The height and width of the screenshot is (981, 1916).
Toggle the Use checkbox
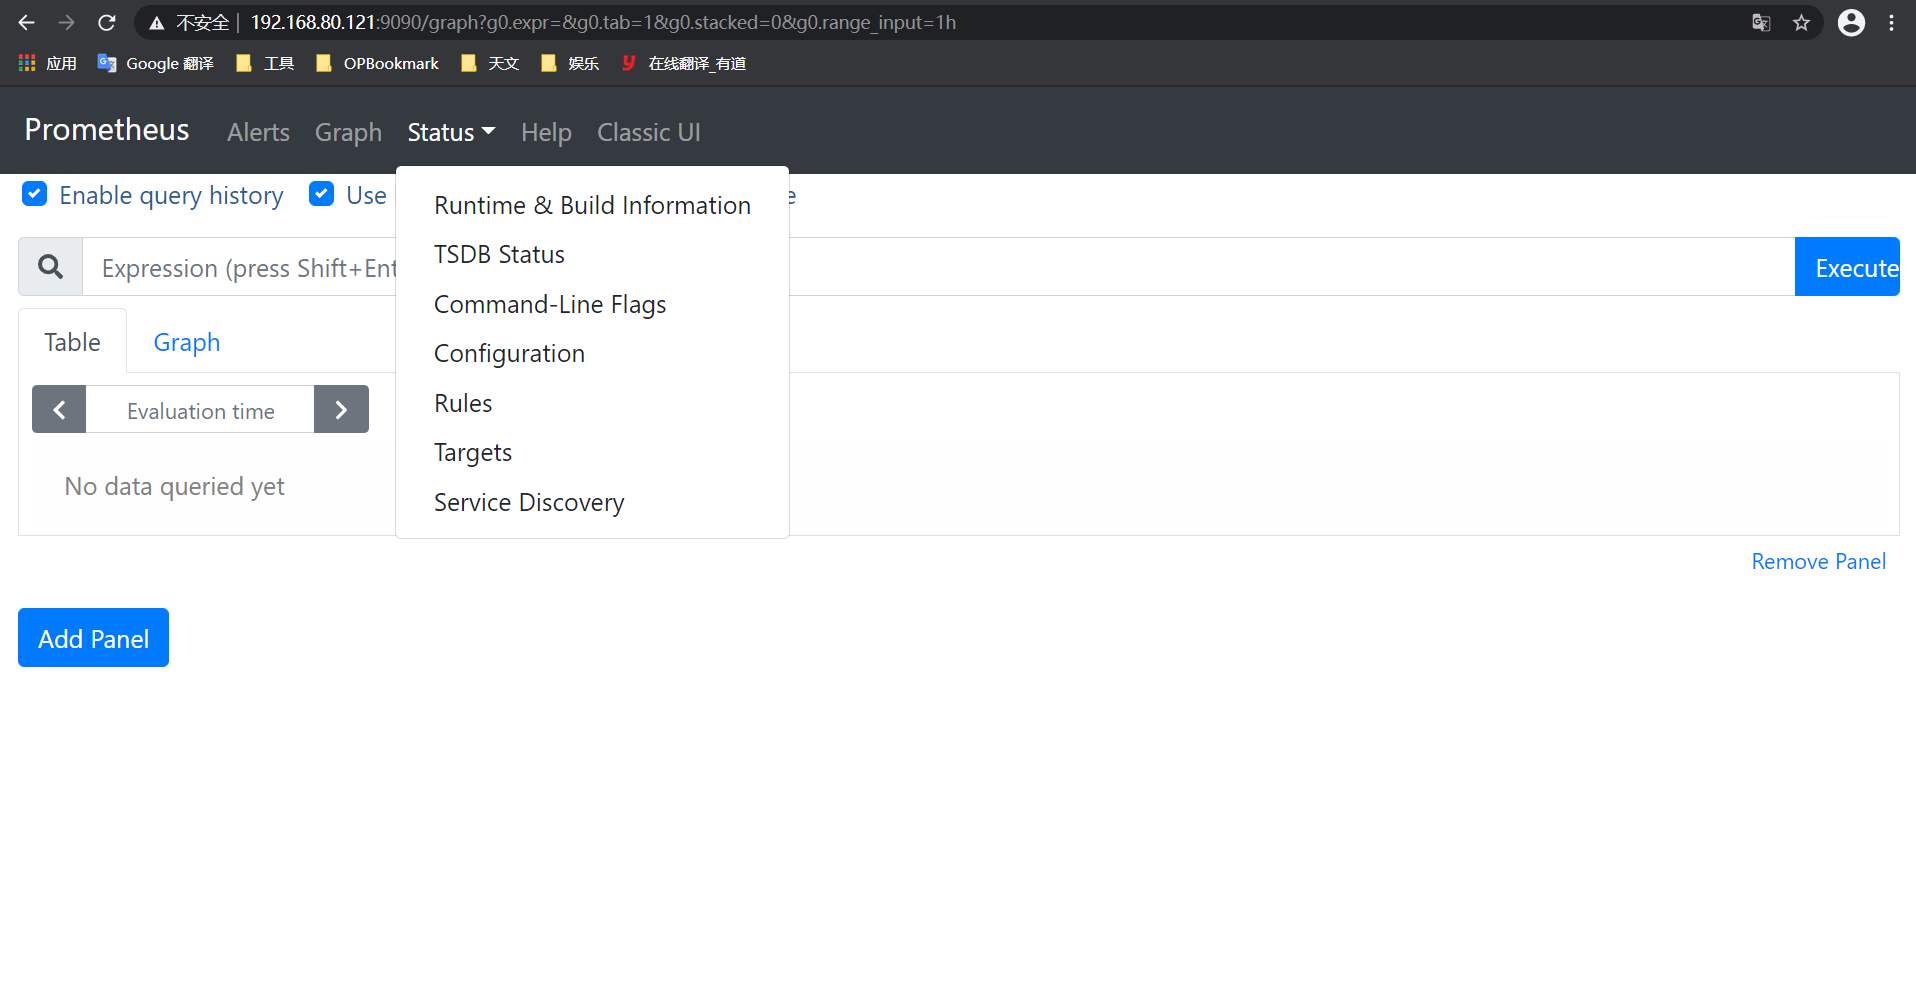click(x=321, y=194)
